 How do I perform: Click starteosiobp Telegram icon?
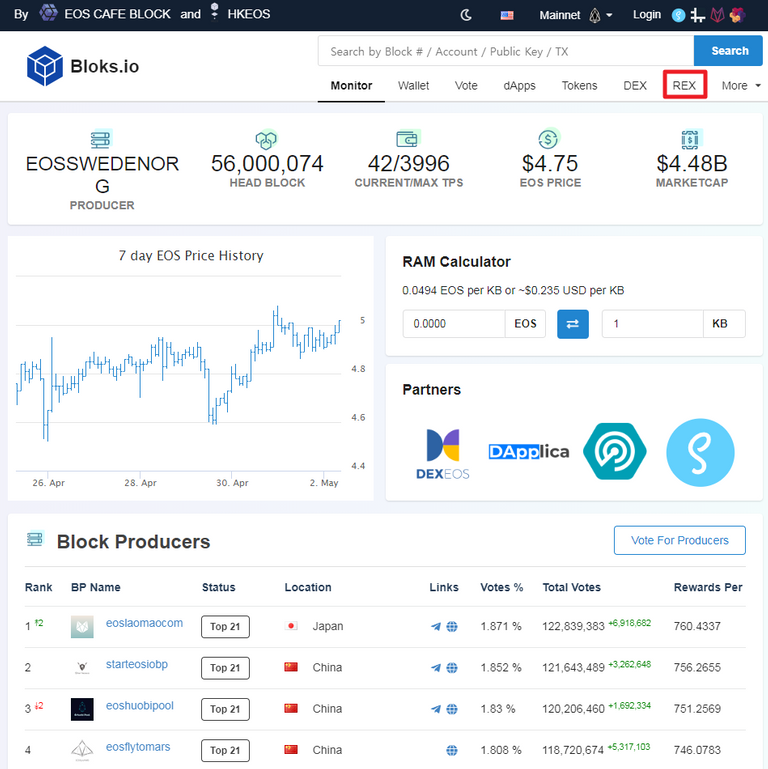click(x=435, y=667)
